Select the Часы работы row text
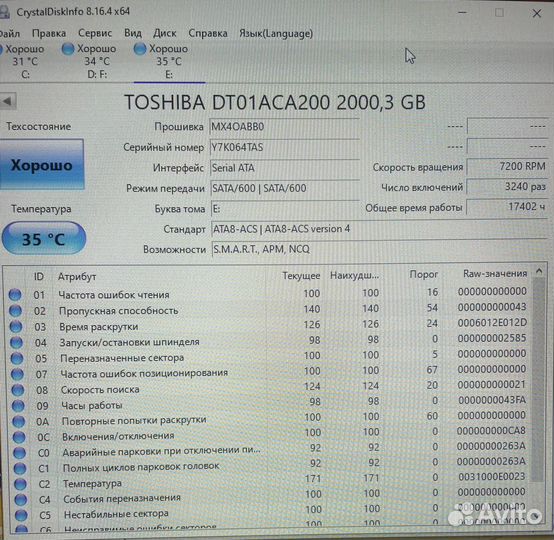 point(92,405)
